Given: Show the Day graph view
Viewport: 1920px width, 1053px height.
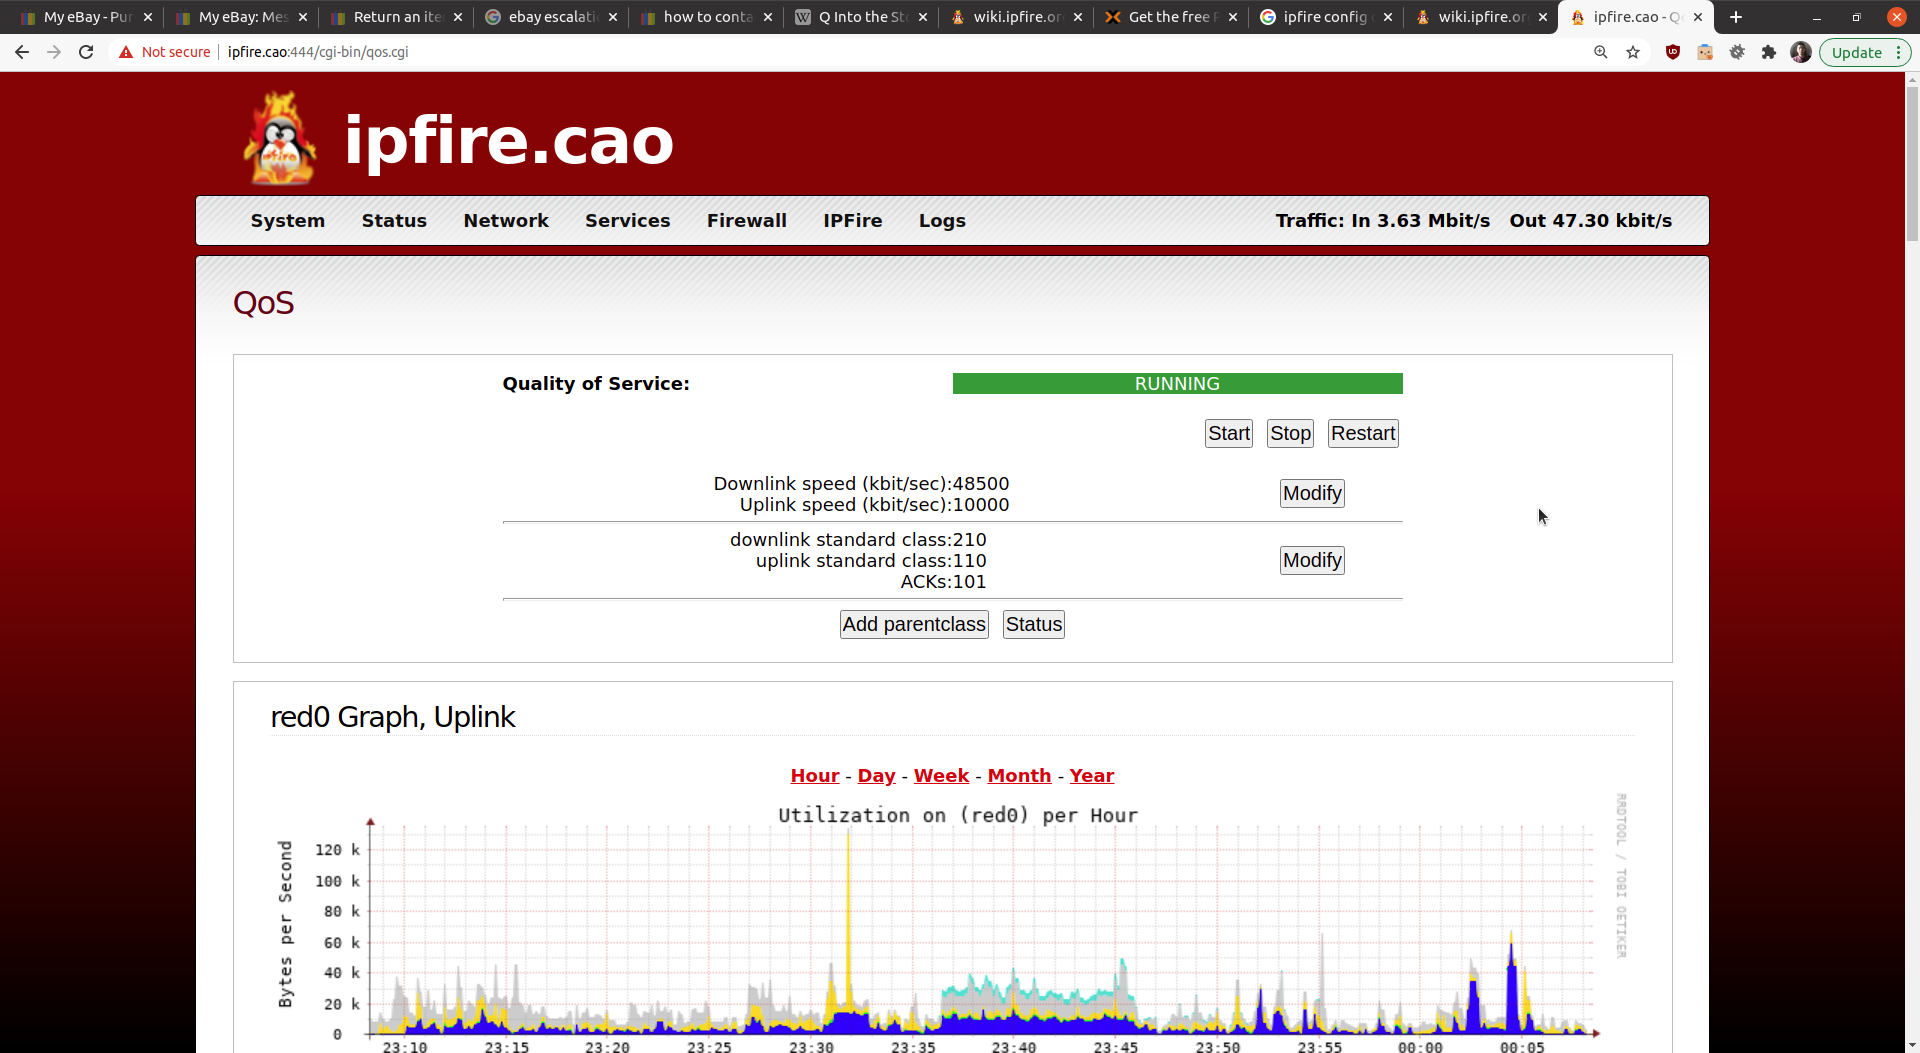Looking at the screenshot, I should 876,776.
